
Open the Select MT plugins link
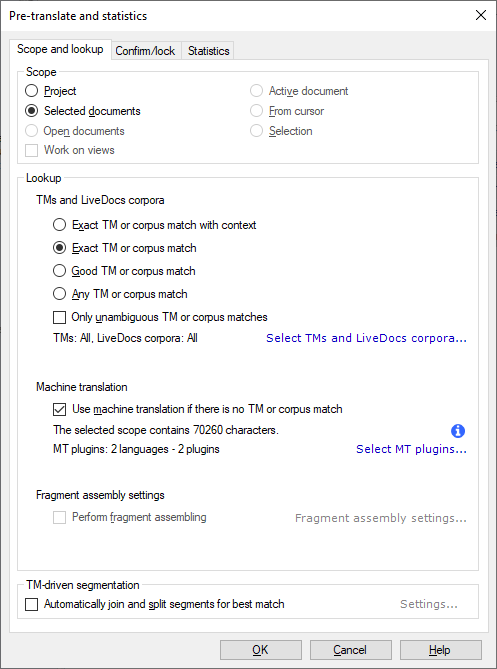tap(411, 449)
